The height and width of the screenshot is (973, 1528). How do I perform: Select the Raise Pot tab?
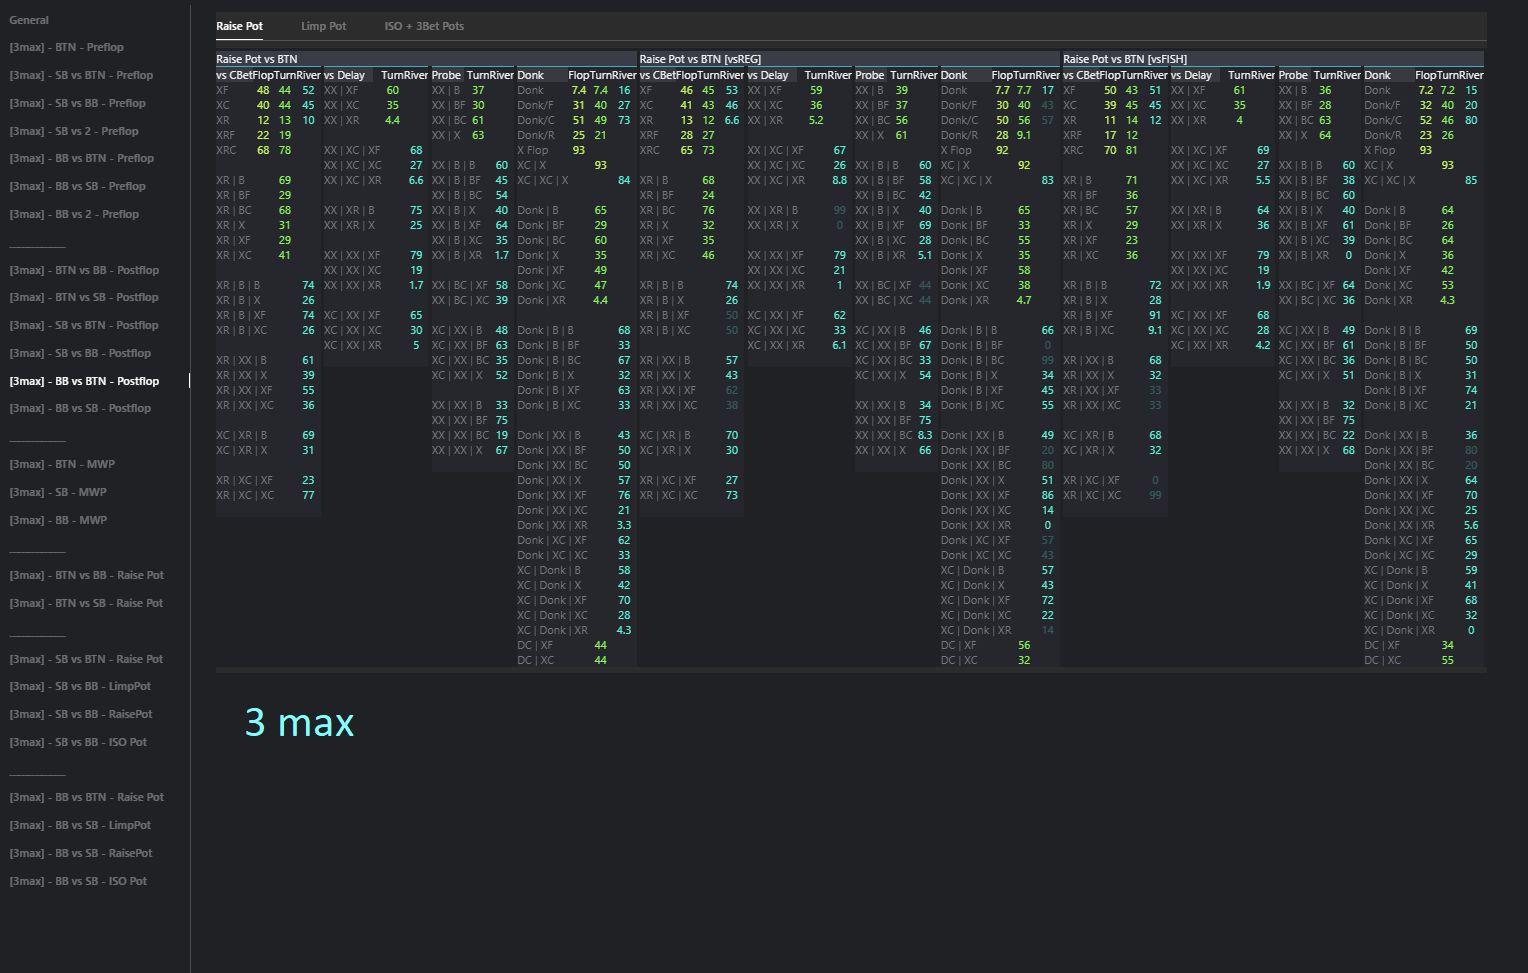click(239, 26)
